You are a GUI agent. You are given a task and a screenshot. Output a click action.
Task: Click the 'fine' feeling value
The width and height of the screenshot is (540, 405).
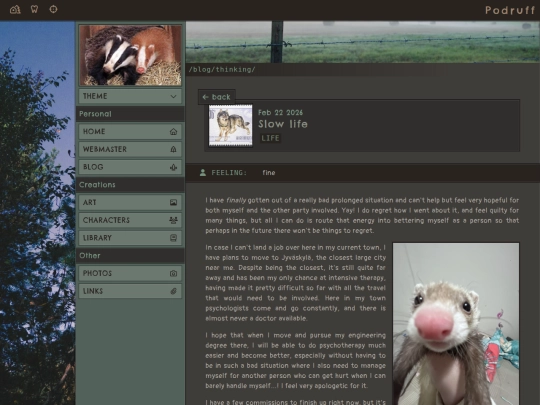[269, 173]
